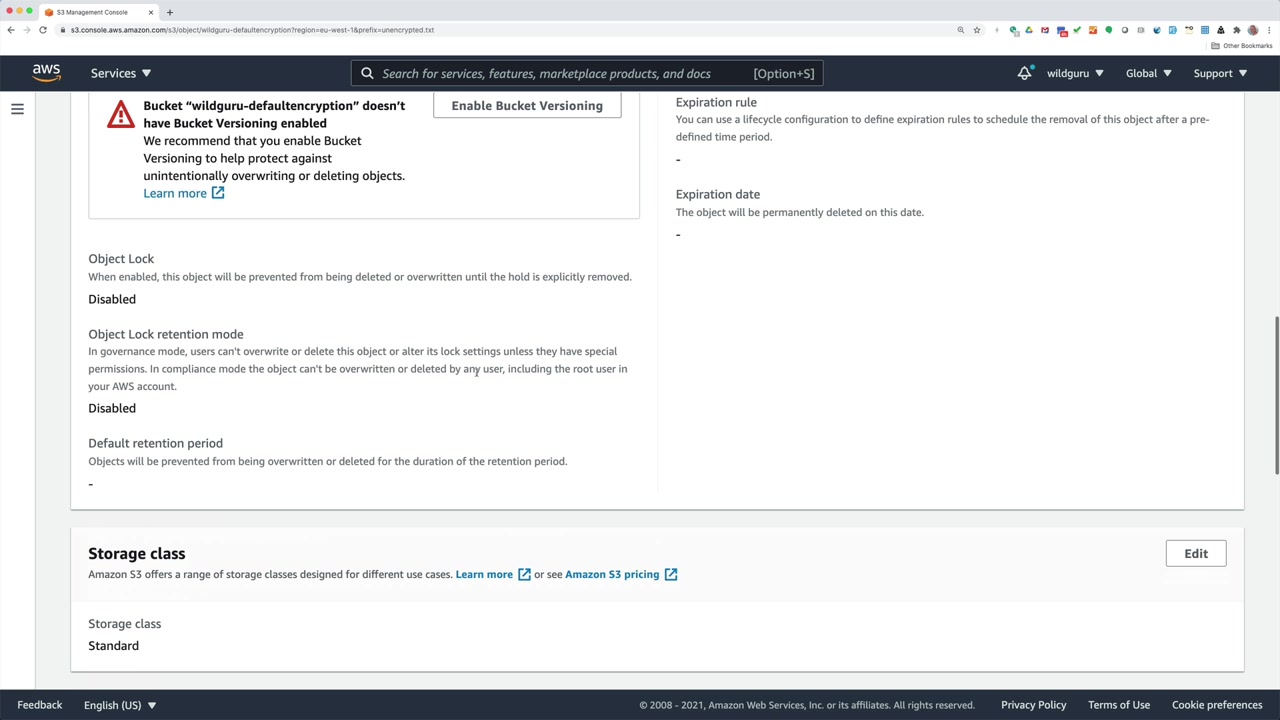The width and height of the screenshot is (1280, 720).
Task: Open the Amazon S3 pricing link
Action: [612, 574]
